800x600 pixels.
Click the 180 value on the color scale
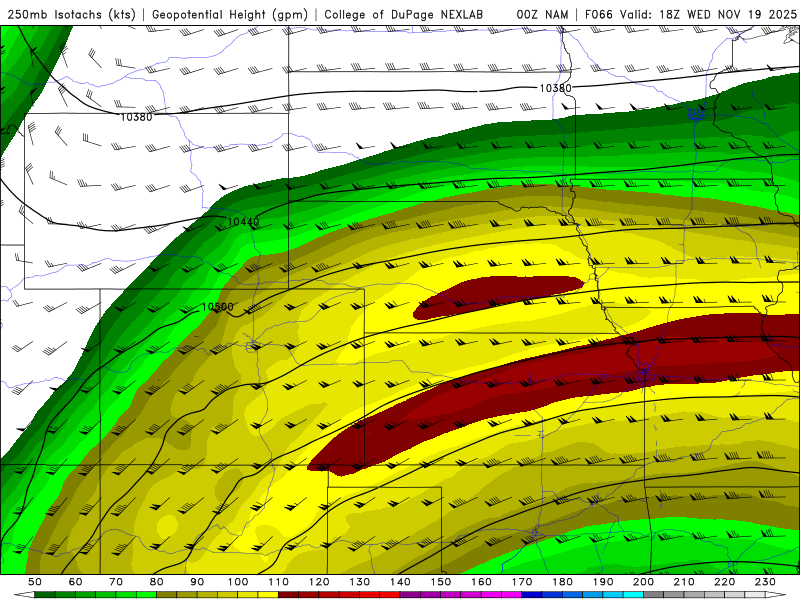coord(562,582)
